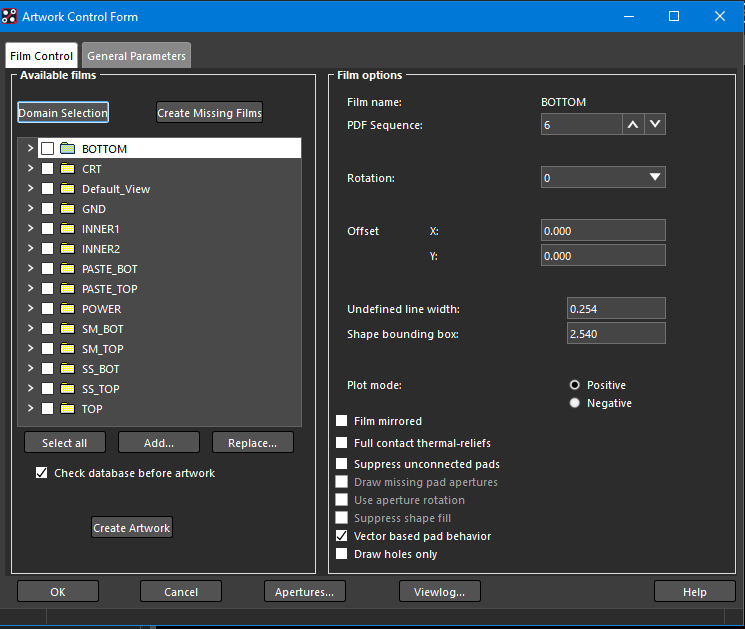Click the INNER2 film folder icon
This screenshot has width=745, height=629.
coord(67,248)
